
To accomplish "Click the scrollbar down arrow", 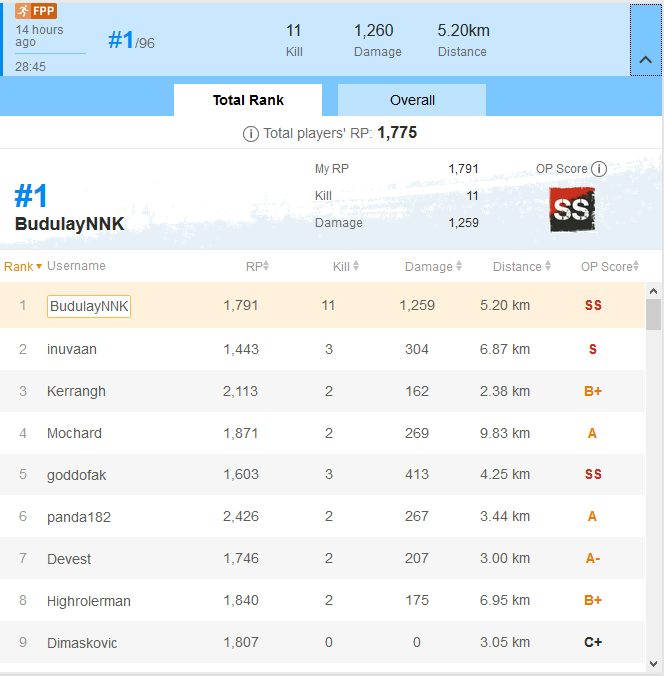I will point(653,663).
